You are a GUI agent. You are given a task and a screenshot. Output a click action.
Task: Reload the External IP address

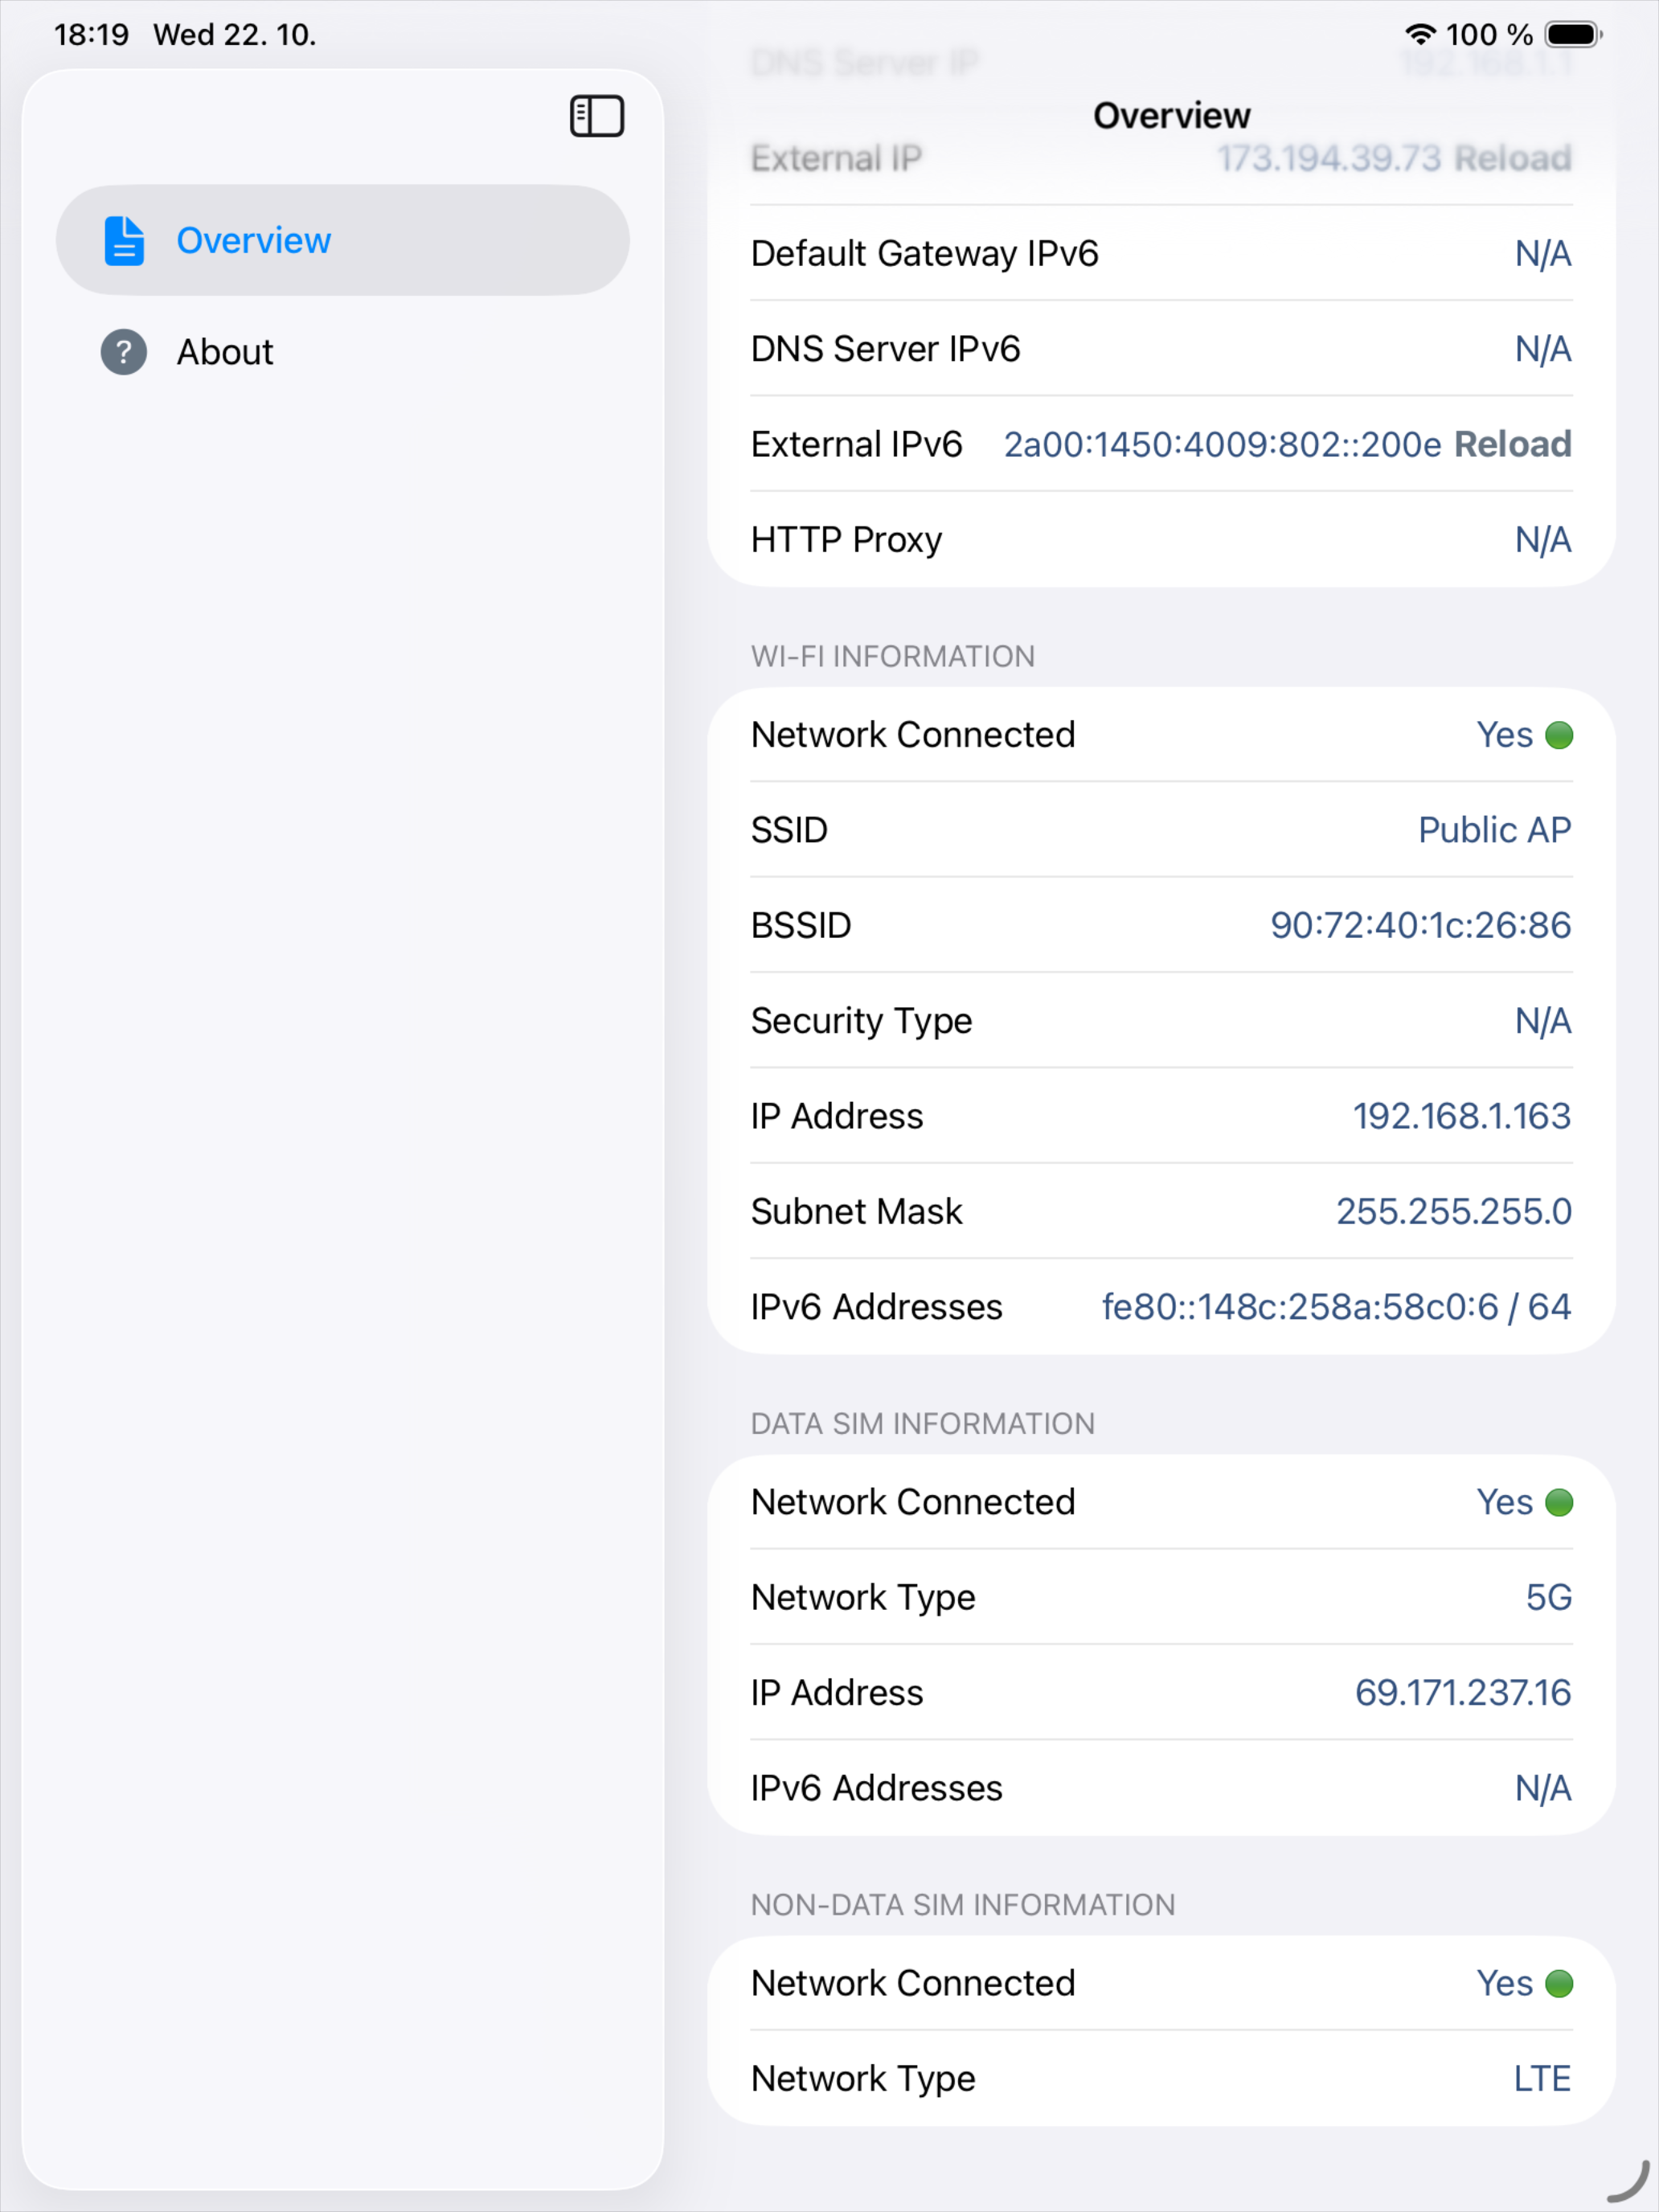click(x=1512, y=158)
